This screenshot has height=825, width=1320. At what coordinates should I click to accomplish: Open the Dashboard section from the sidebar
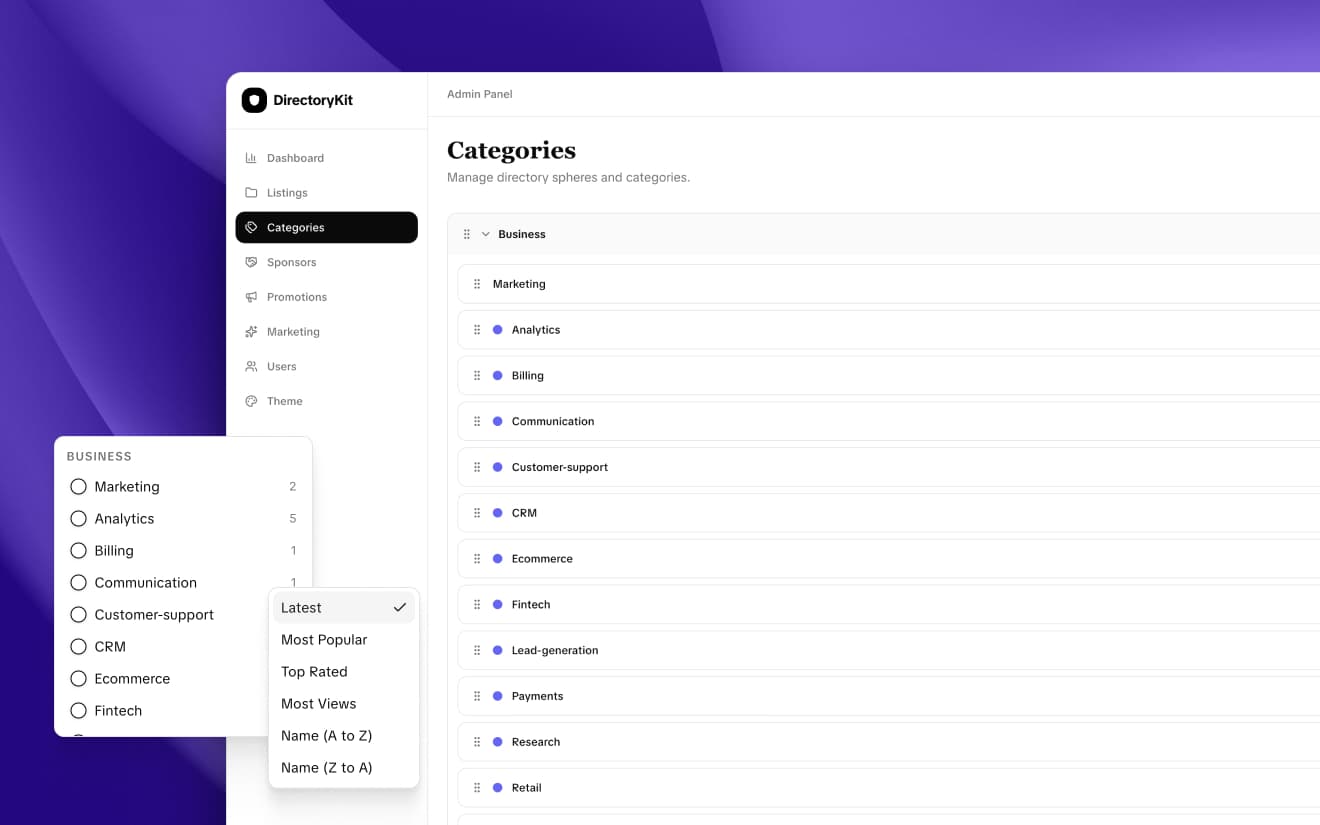pyautogui.click(x=253, y=157)
